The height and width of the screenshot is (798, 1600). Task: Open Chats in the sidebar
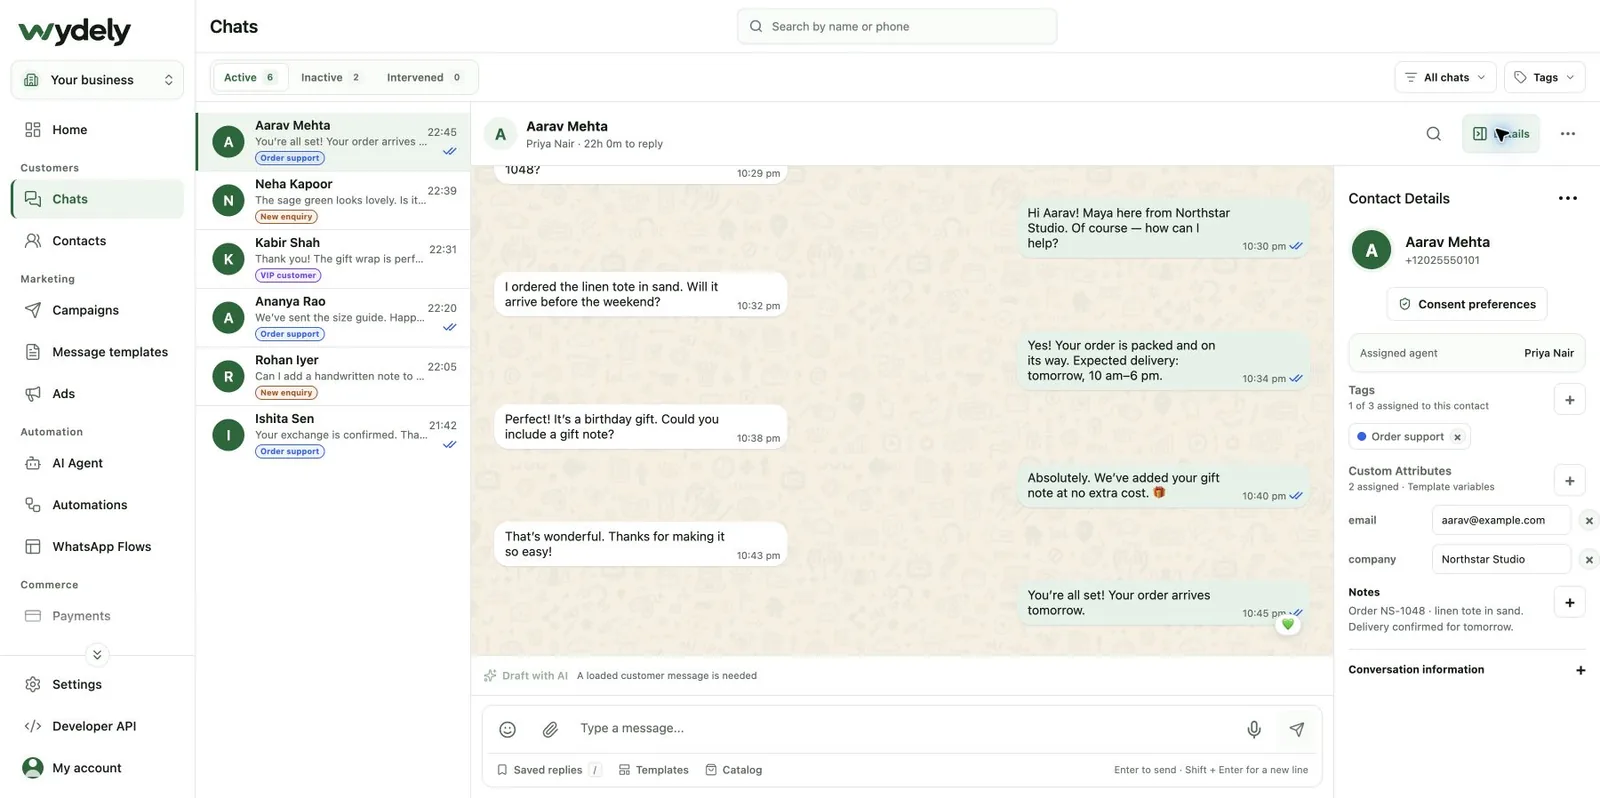[x=97, y=199]
